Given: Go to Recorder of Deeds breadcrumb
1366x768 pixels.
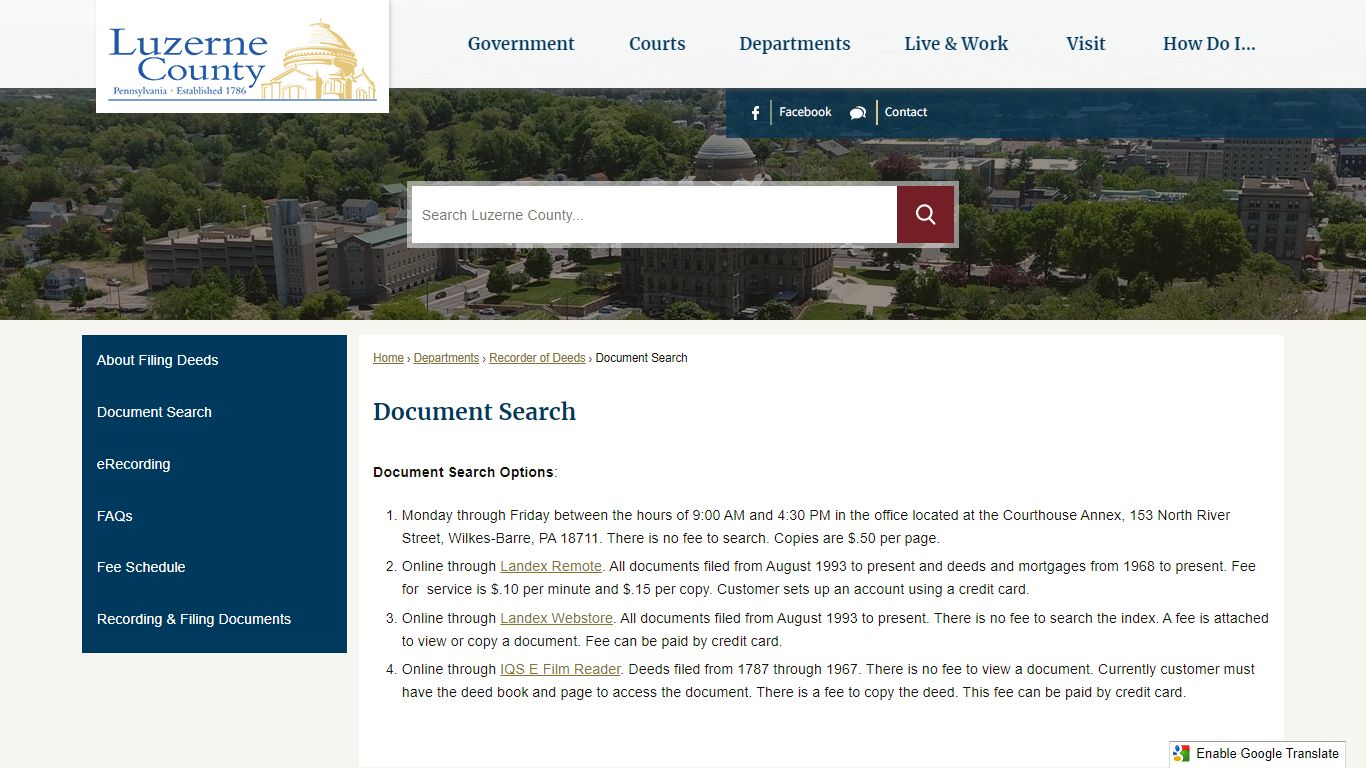Looking at the screenshot, I should (x=537, y=358).
